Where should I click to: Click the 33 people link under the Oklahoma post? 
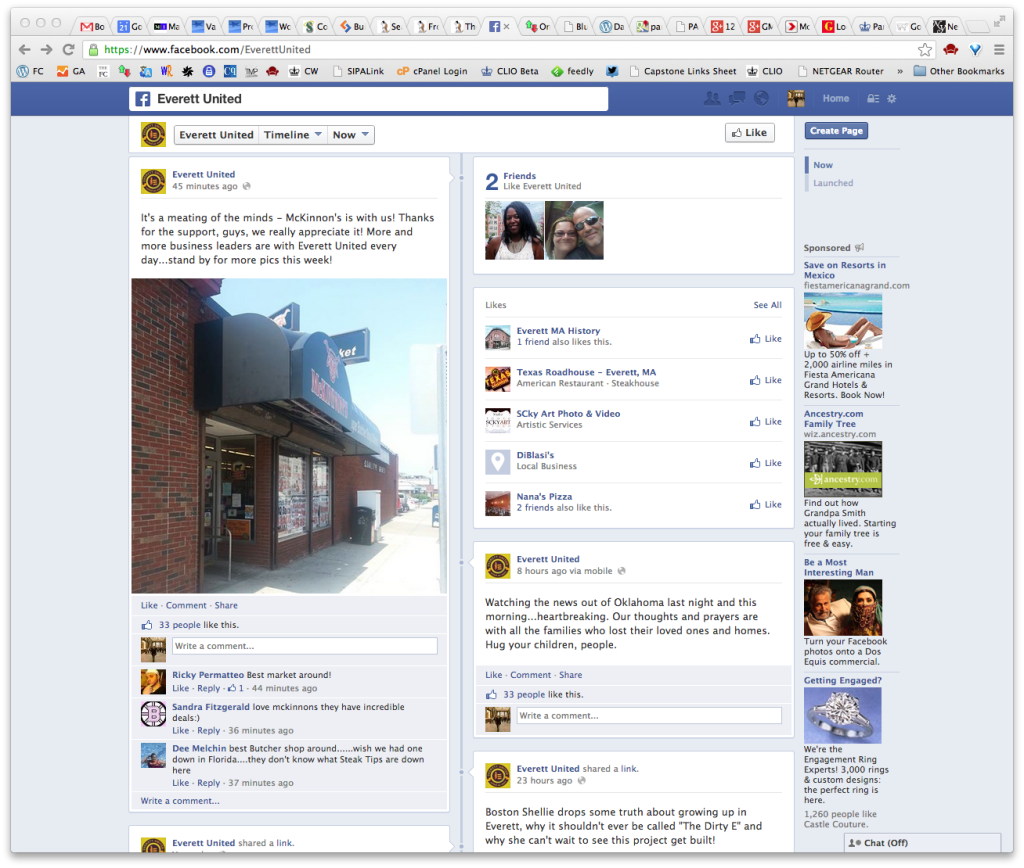(524, 694)
